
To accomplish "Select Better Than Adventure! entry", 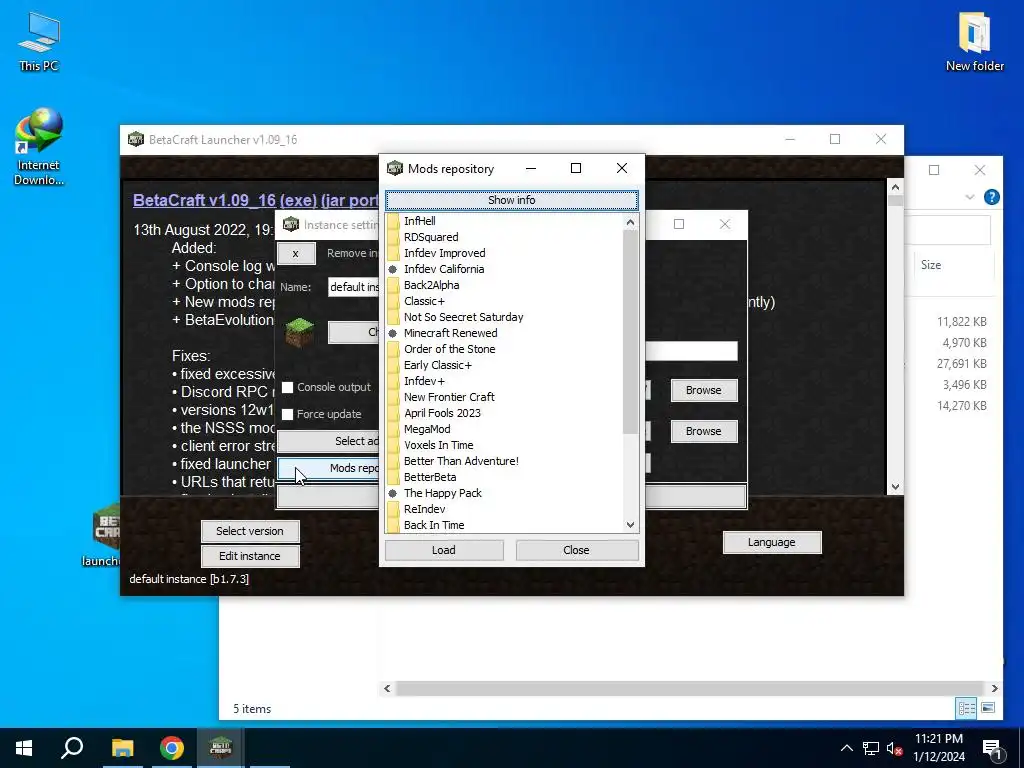I will (461, 461).
